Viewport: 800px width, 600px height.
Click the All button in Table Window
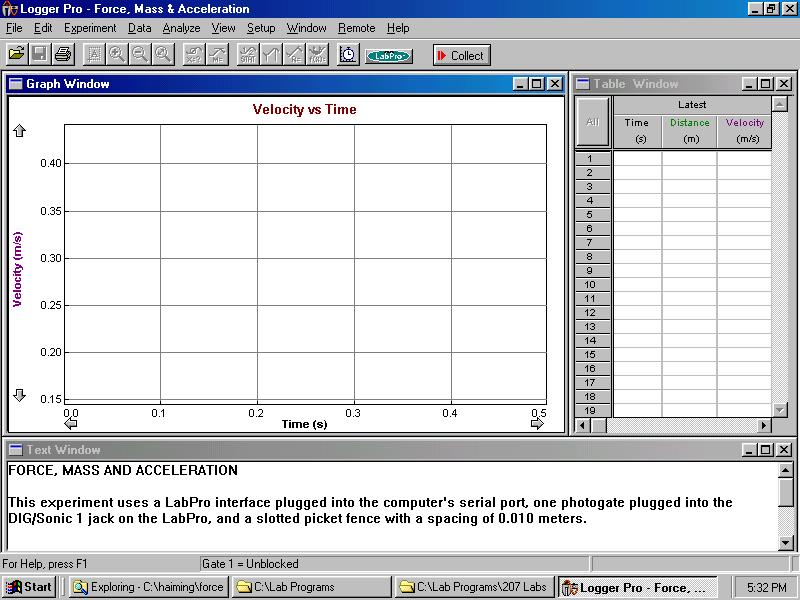click(x=592, y=122)
